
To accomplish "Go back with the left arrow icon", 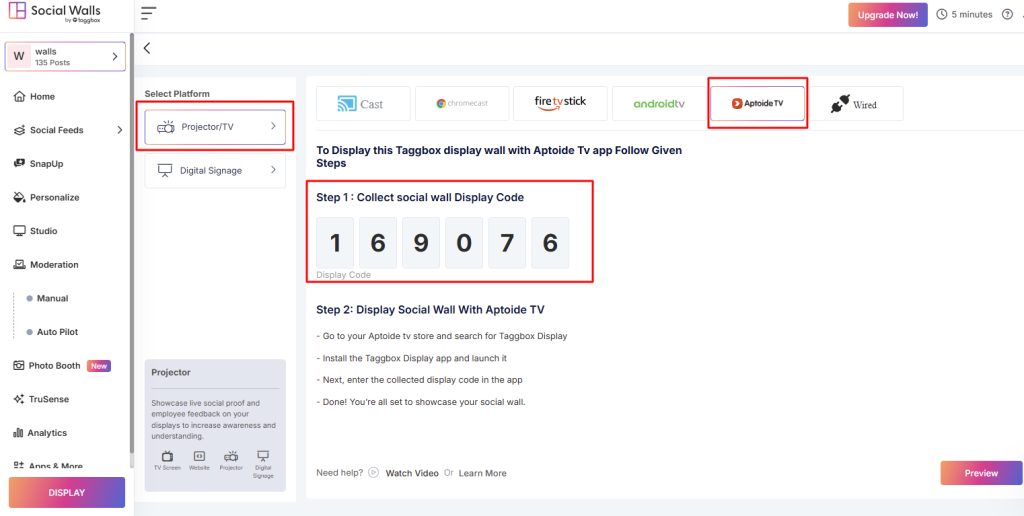I will [147, 48].
